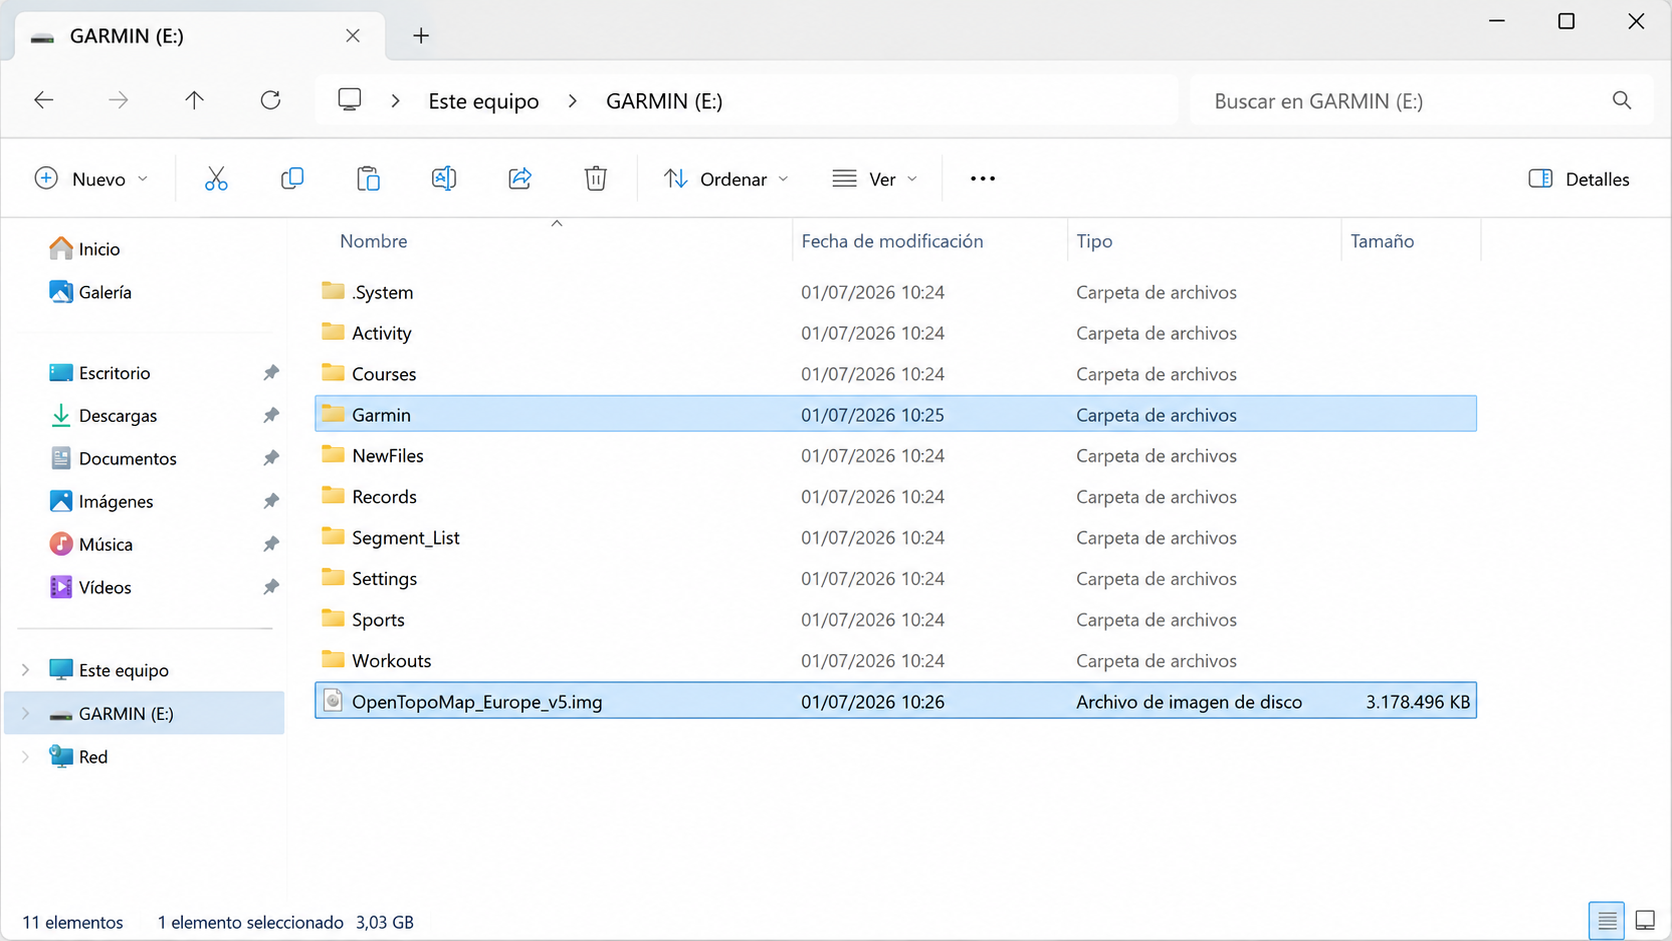Sort by the Nombre column header

[373, 241]
